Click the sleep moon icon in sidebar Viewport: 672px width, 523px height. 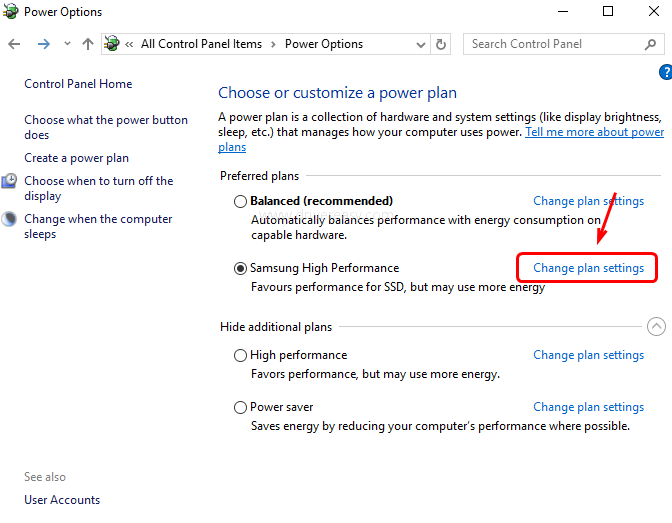pyautogui.click(x=9, y=219)
